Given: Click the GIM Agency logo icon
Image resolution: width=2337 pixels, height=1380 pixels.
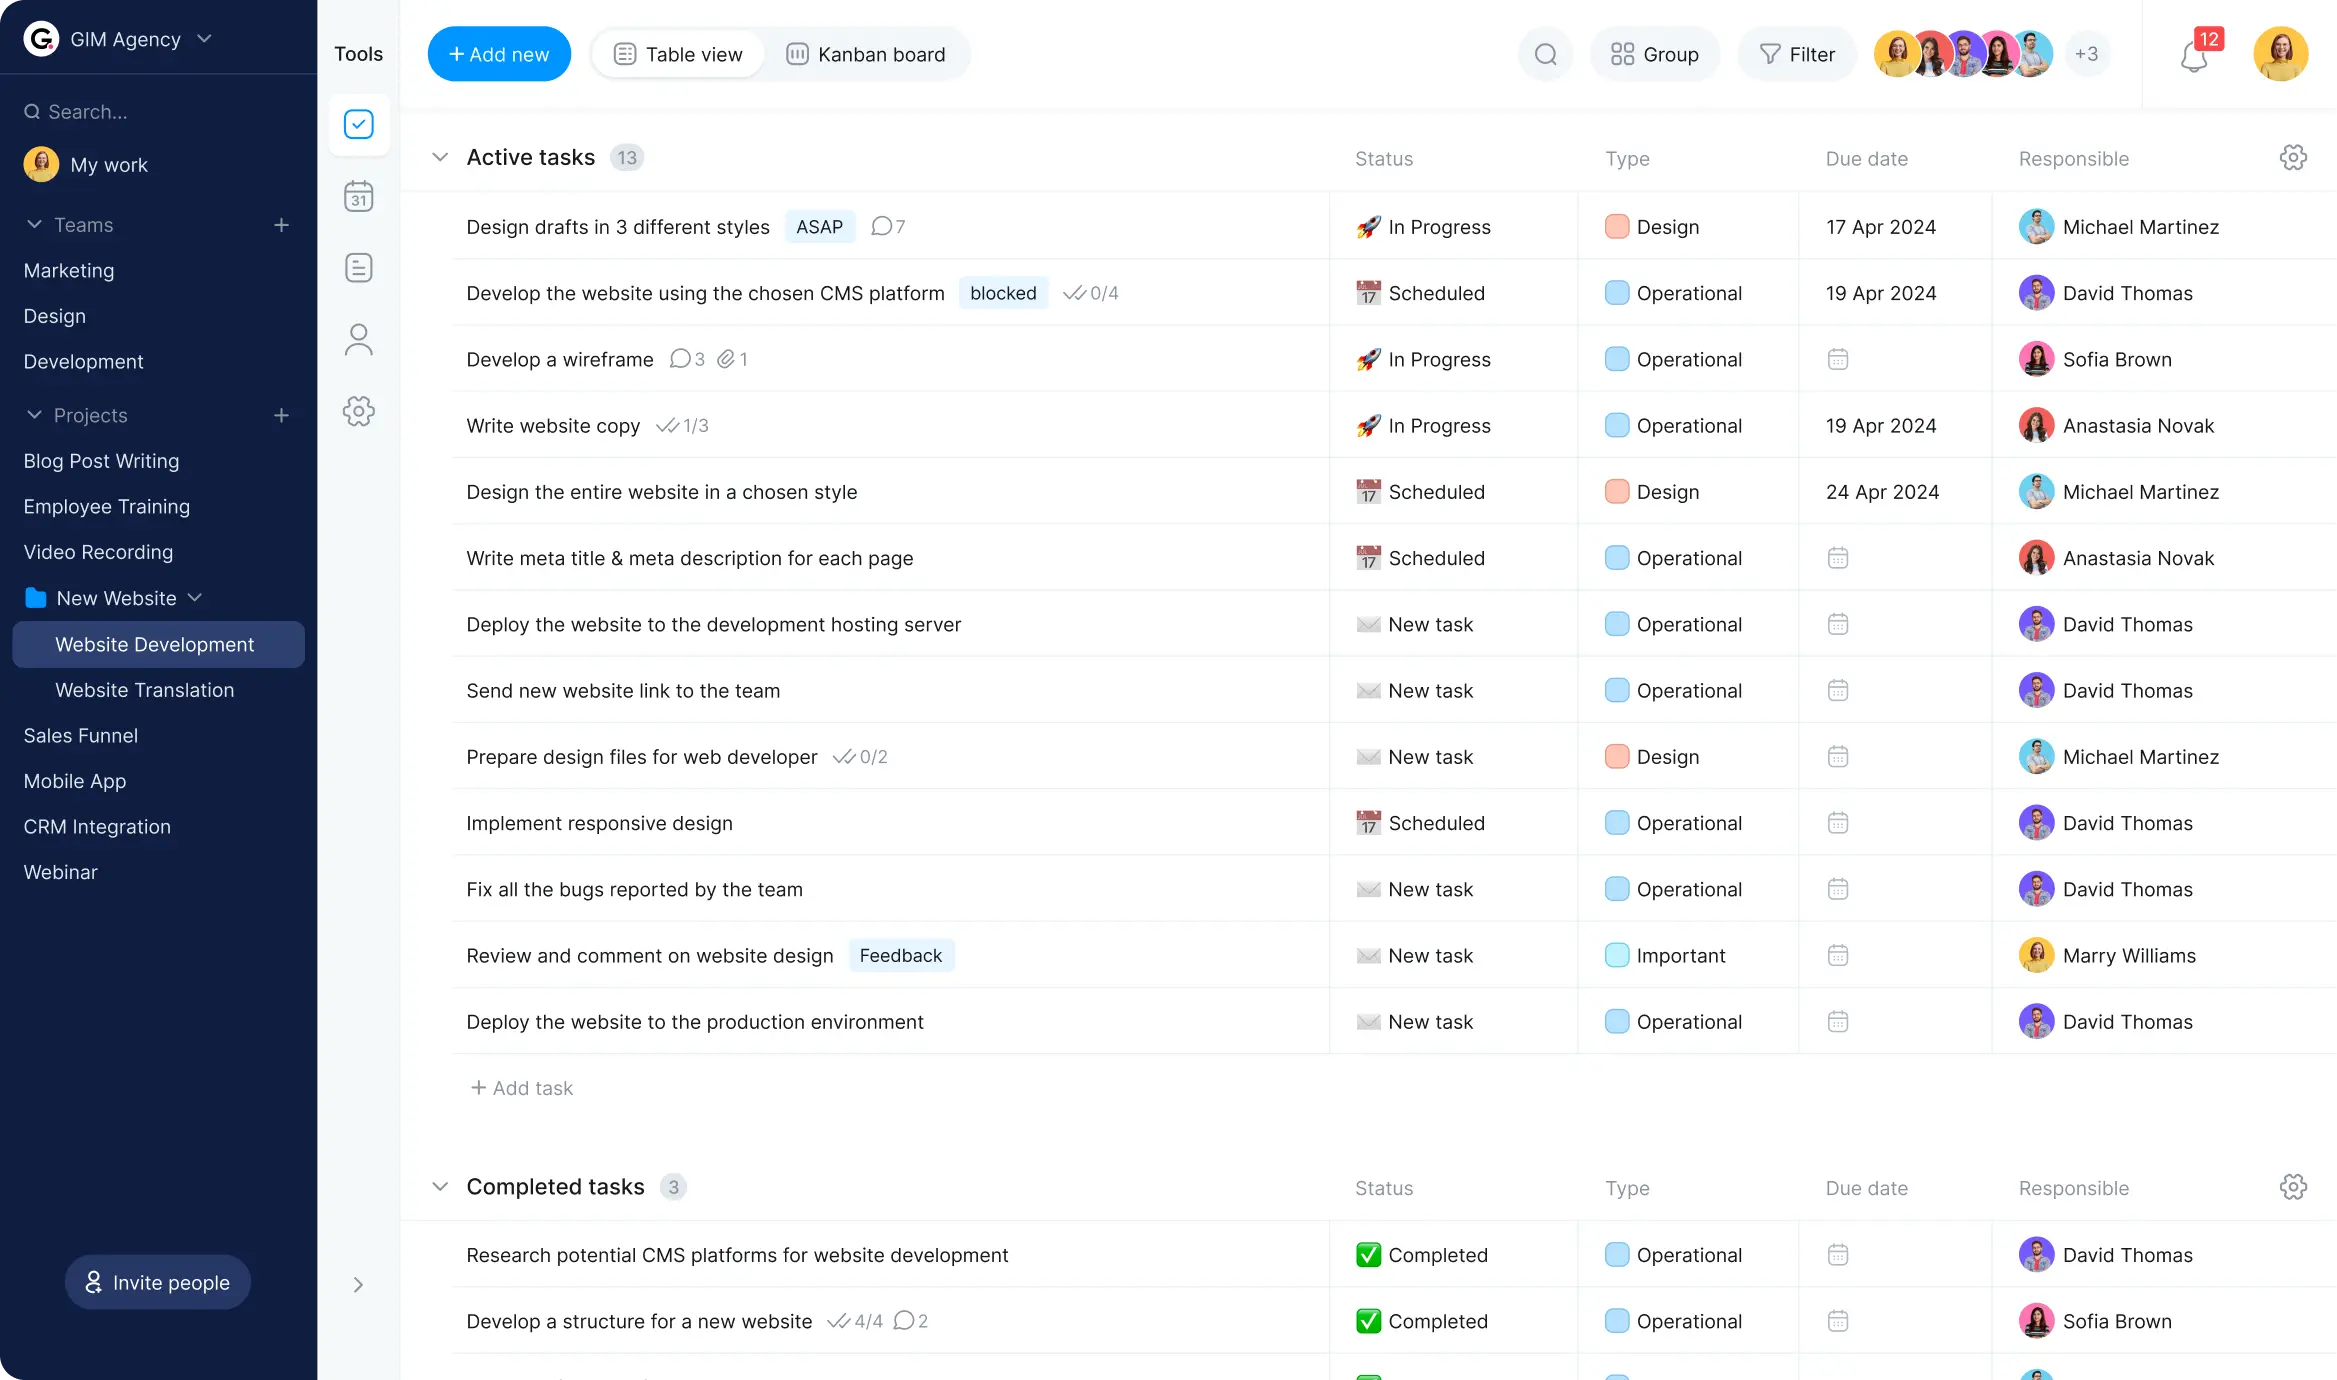Looking at the screenshot, I should tap(41, 39).
